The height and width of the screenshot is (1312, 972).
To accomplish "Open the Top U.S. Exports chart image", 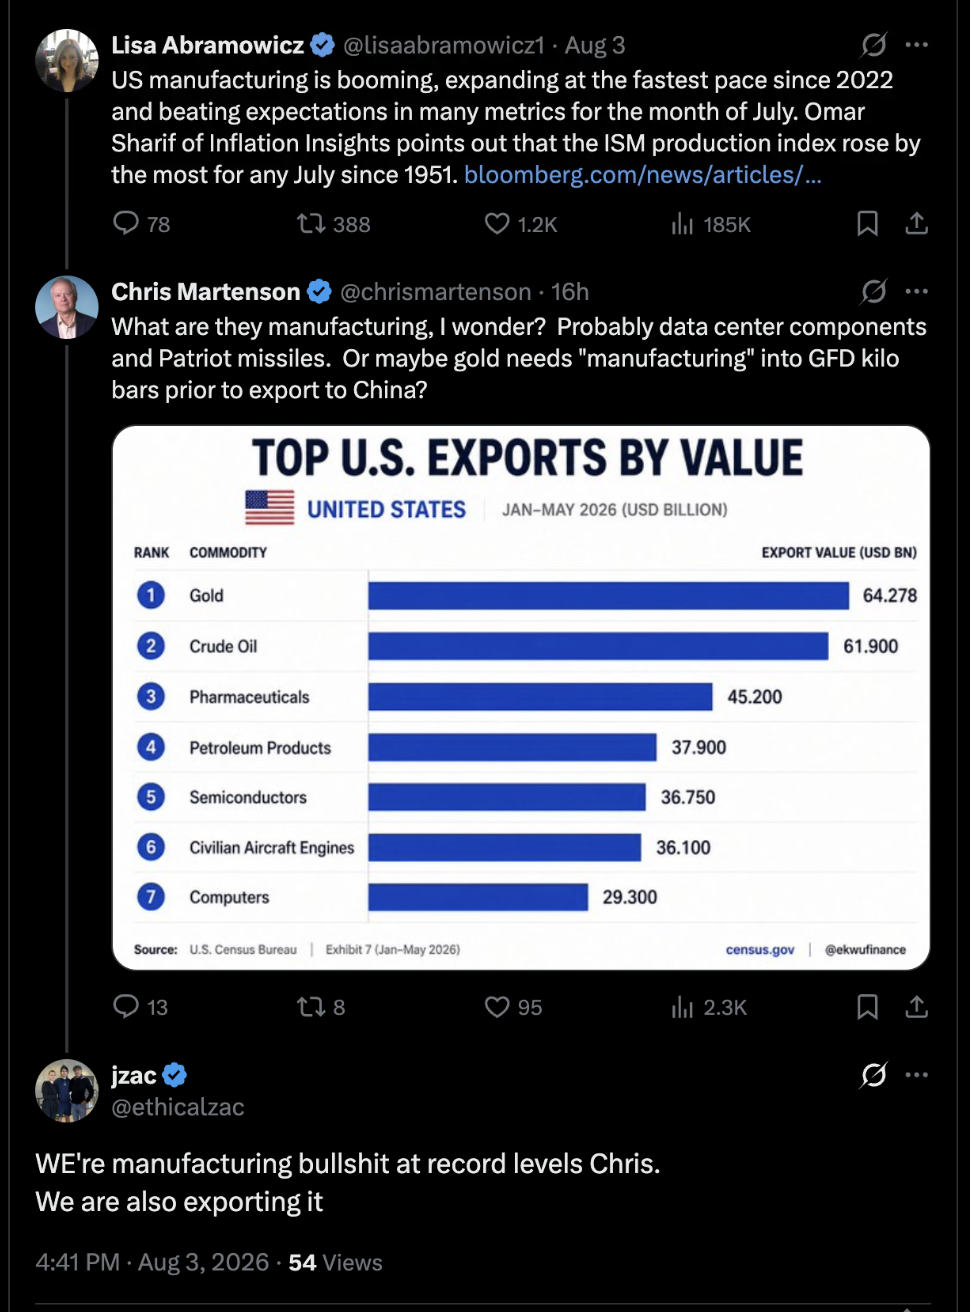I will click(521, 698).
